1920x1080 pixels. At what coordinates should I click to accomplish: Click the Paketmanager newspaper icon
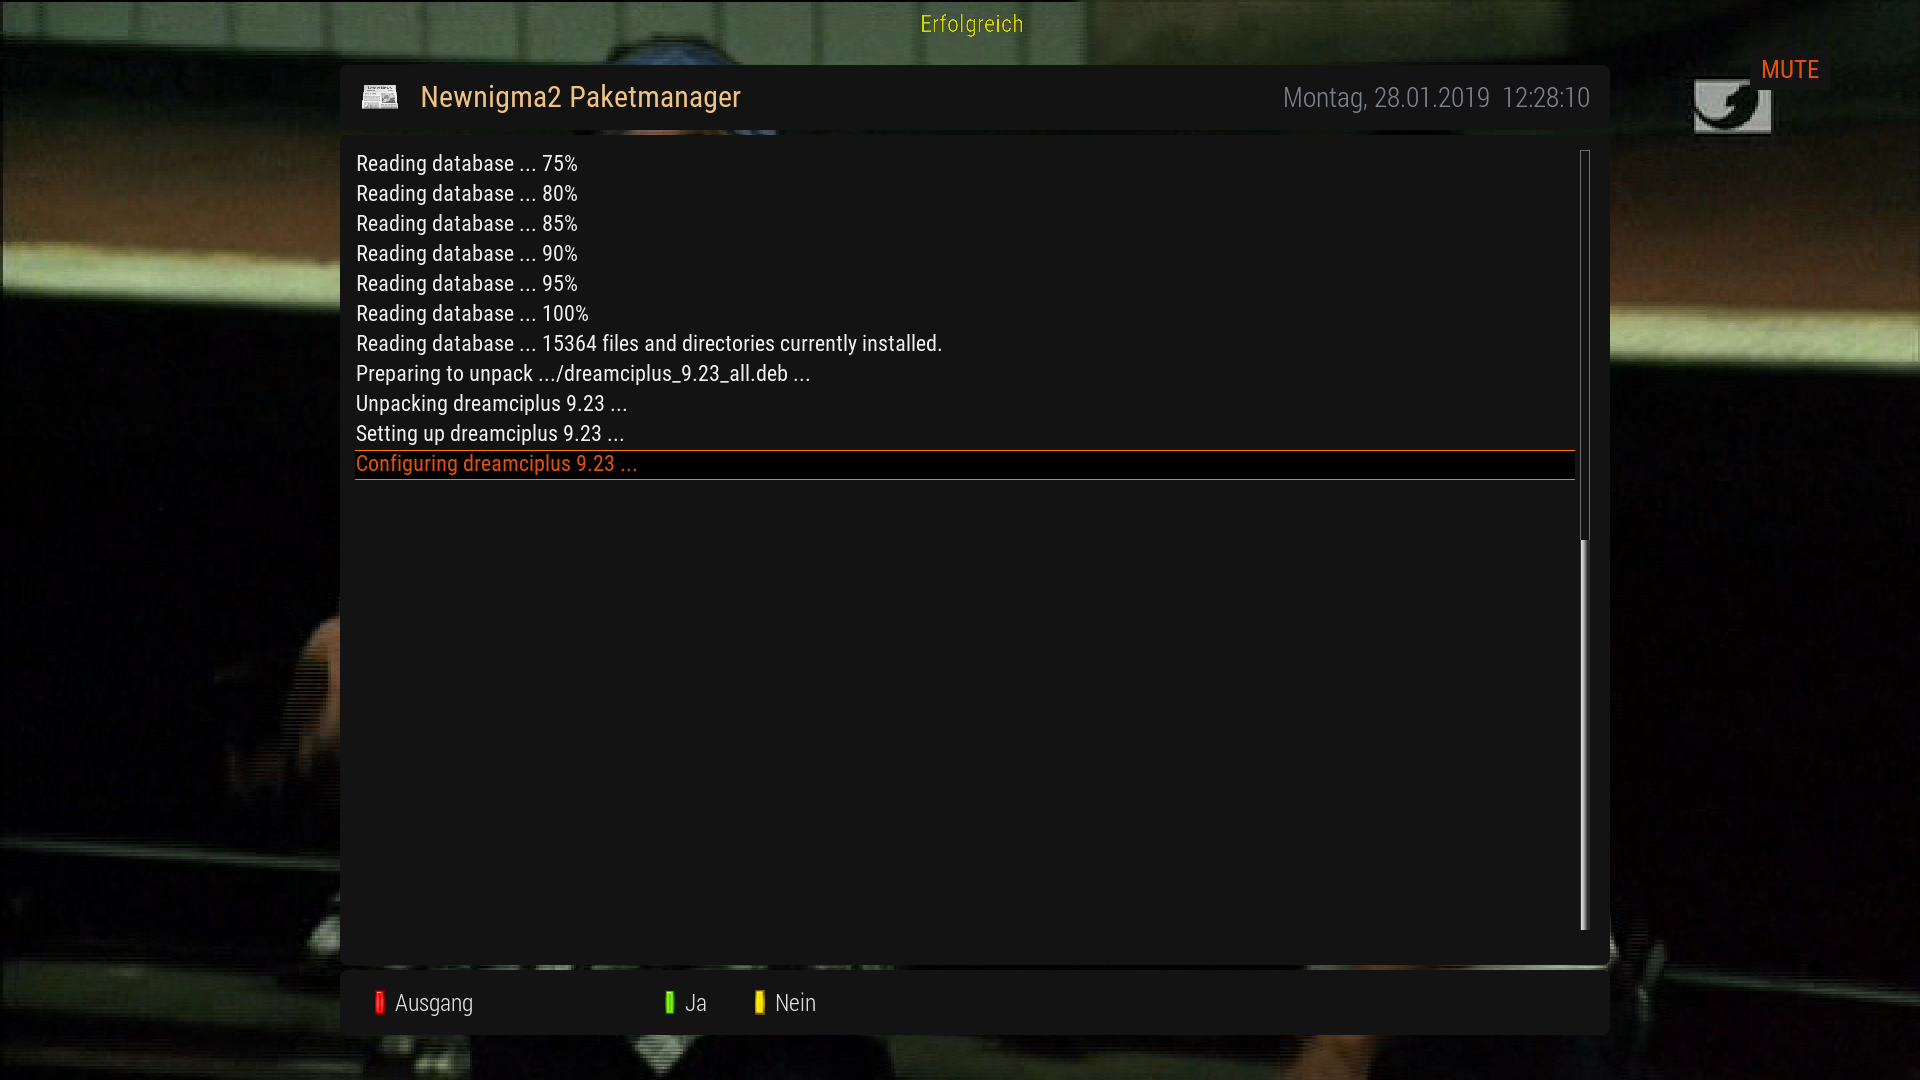(380, 97)
